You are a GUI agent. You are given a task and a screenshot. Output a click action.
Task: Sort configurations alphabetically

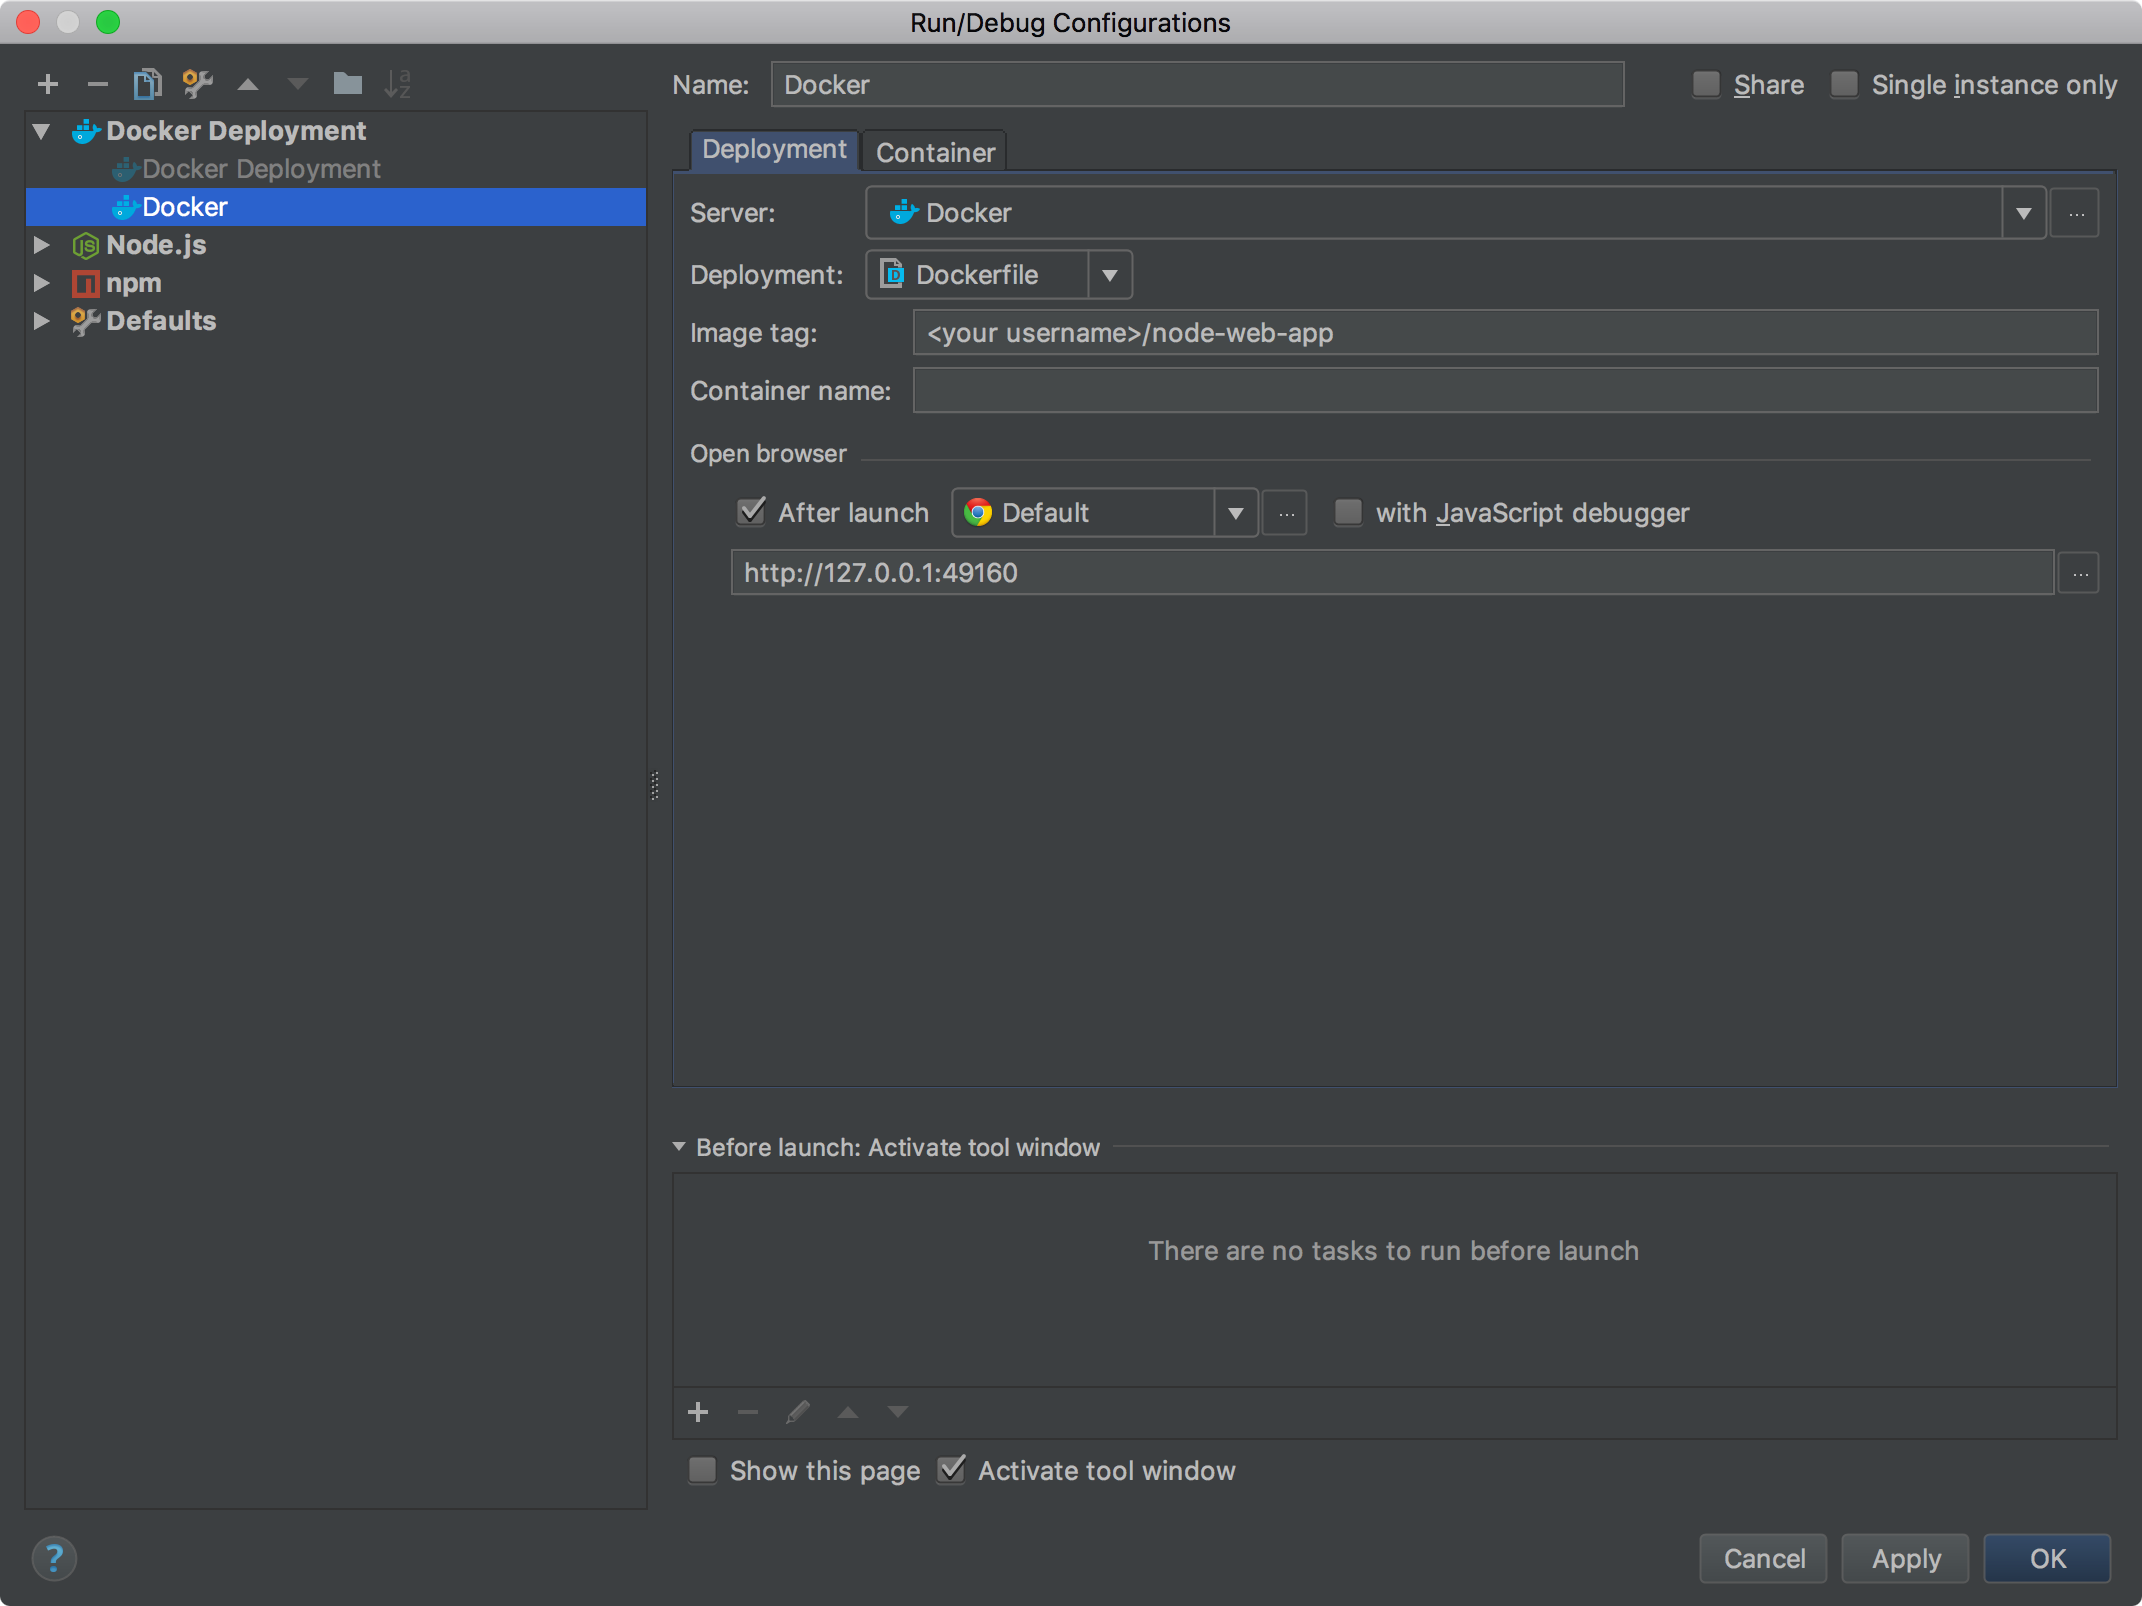[x=397, y=84]
